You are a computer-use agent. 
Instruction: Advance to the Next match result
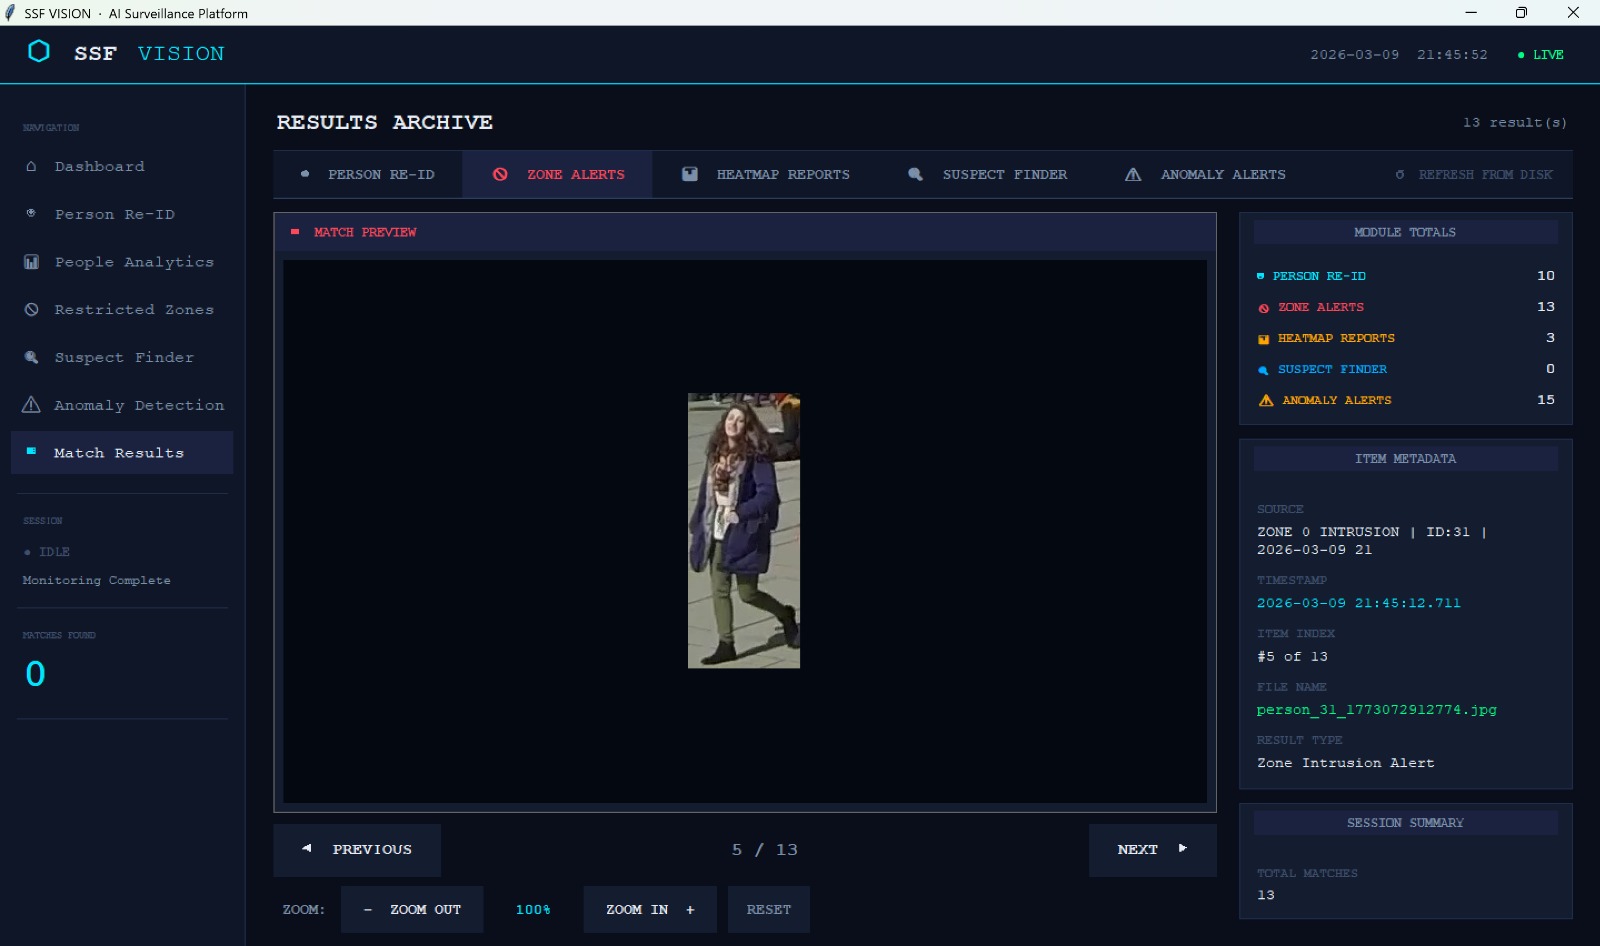pos(1152,849)
